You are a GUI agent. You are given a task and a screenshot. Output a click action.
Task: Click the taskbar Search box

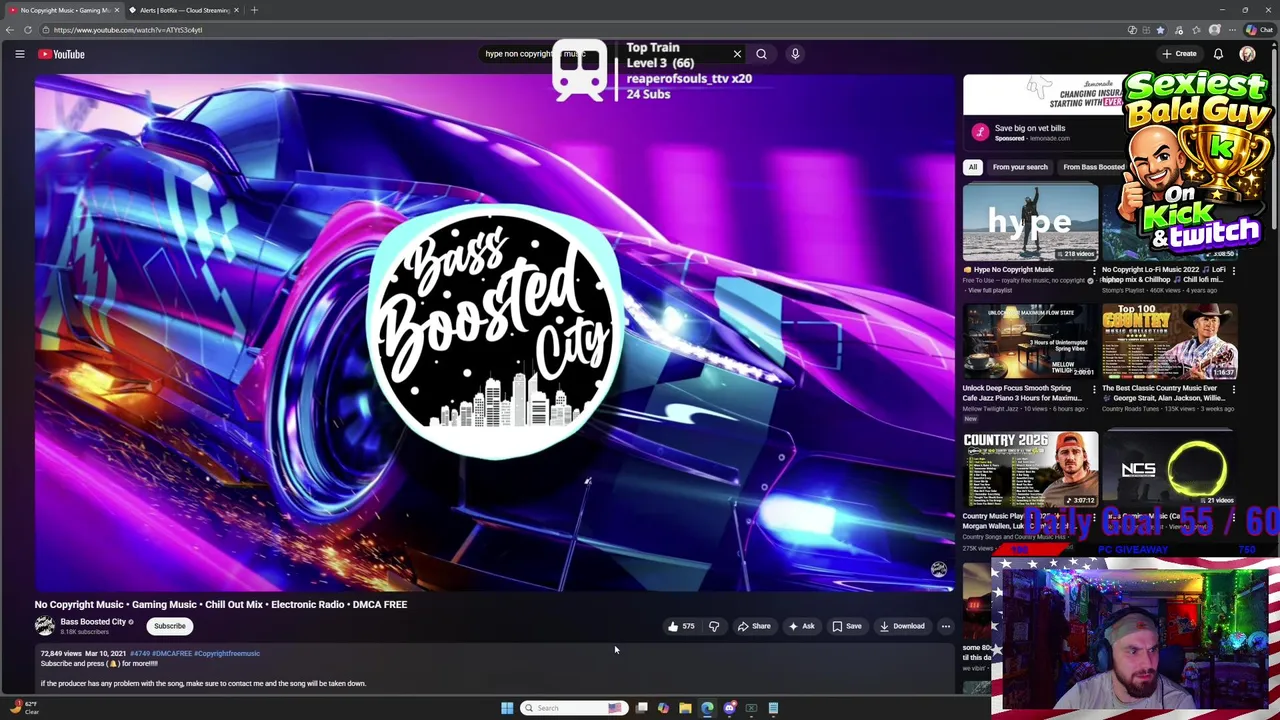575,708
